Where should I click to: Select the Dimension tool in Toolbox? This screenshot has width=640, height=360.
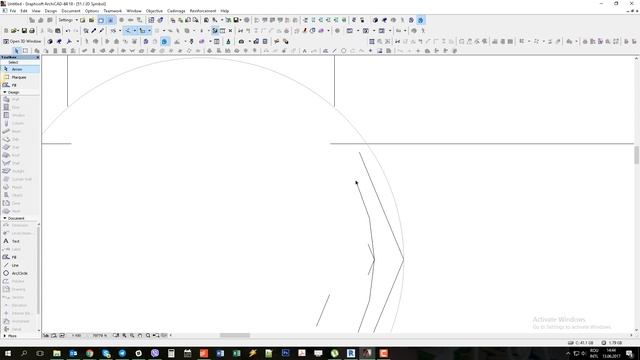point(19,225)
